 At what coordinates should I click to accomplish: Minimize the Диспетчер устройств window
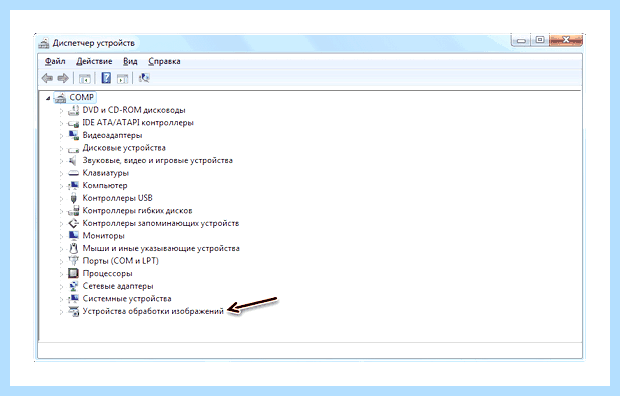(521, 40)
